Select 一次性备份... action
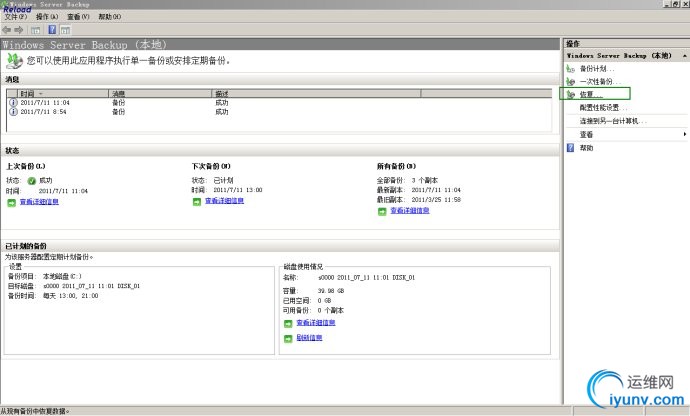 tap(600, 81)
